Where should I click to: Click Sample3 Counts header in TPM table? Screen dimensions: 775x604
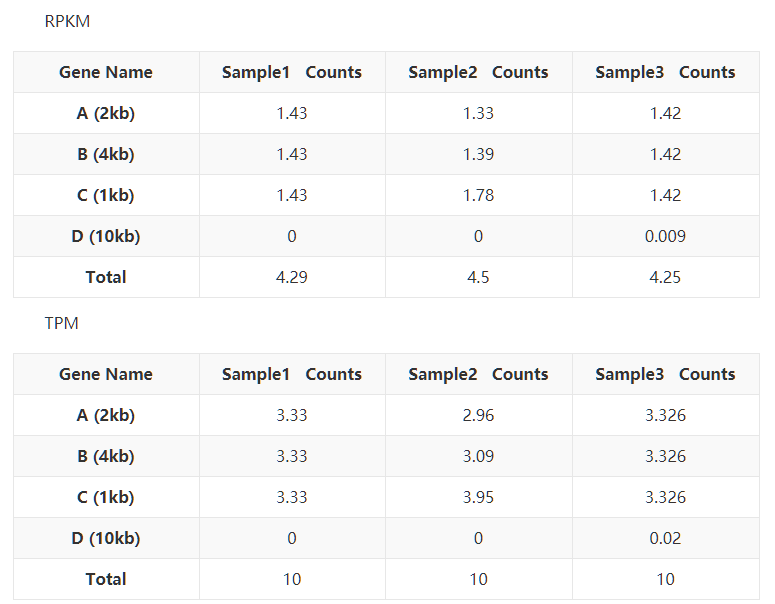pyautogui.click(x=665, y=374)
